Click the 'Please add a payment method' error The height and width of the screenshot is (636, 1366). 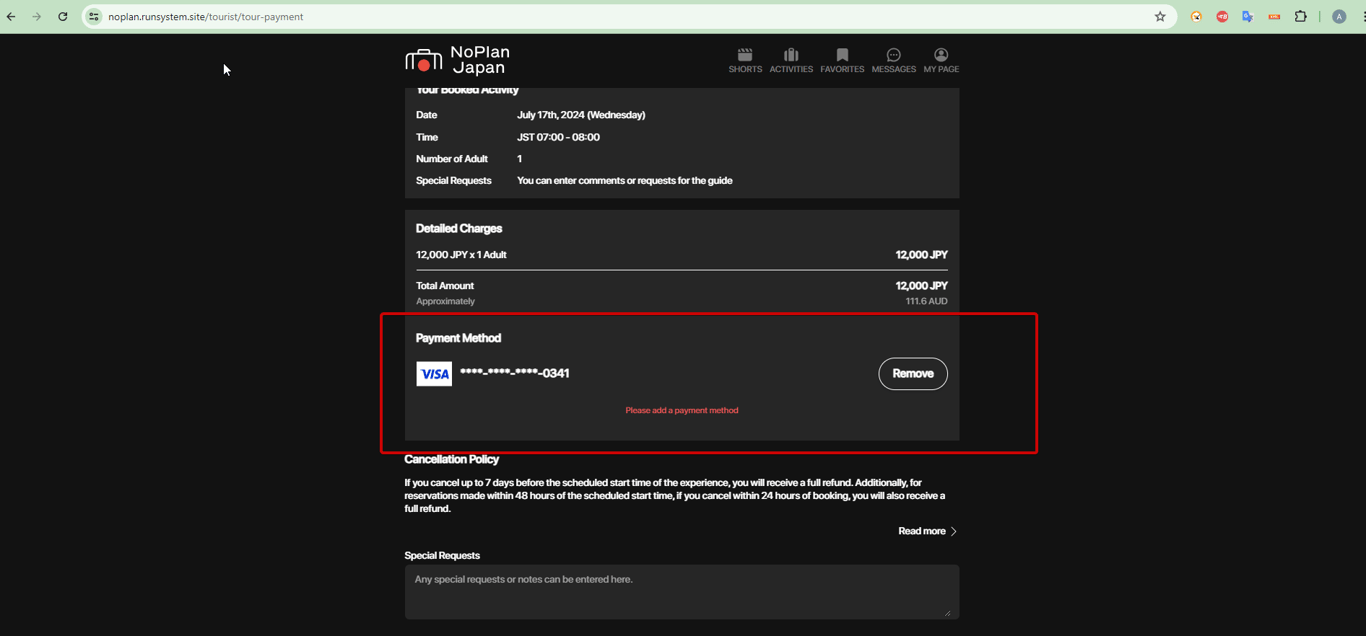coord(682,410)
